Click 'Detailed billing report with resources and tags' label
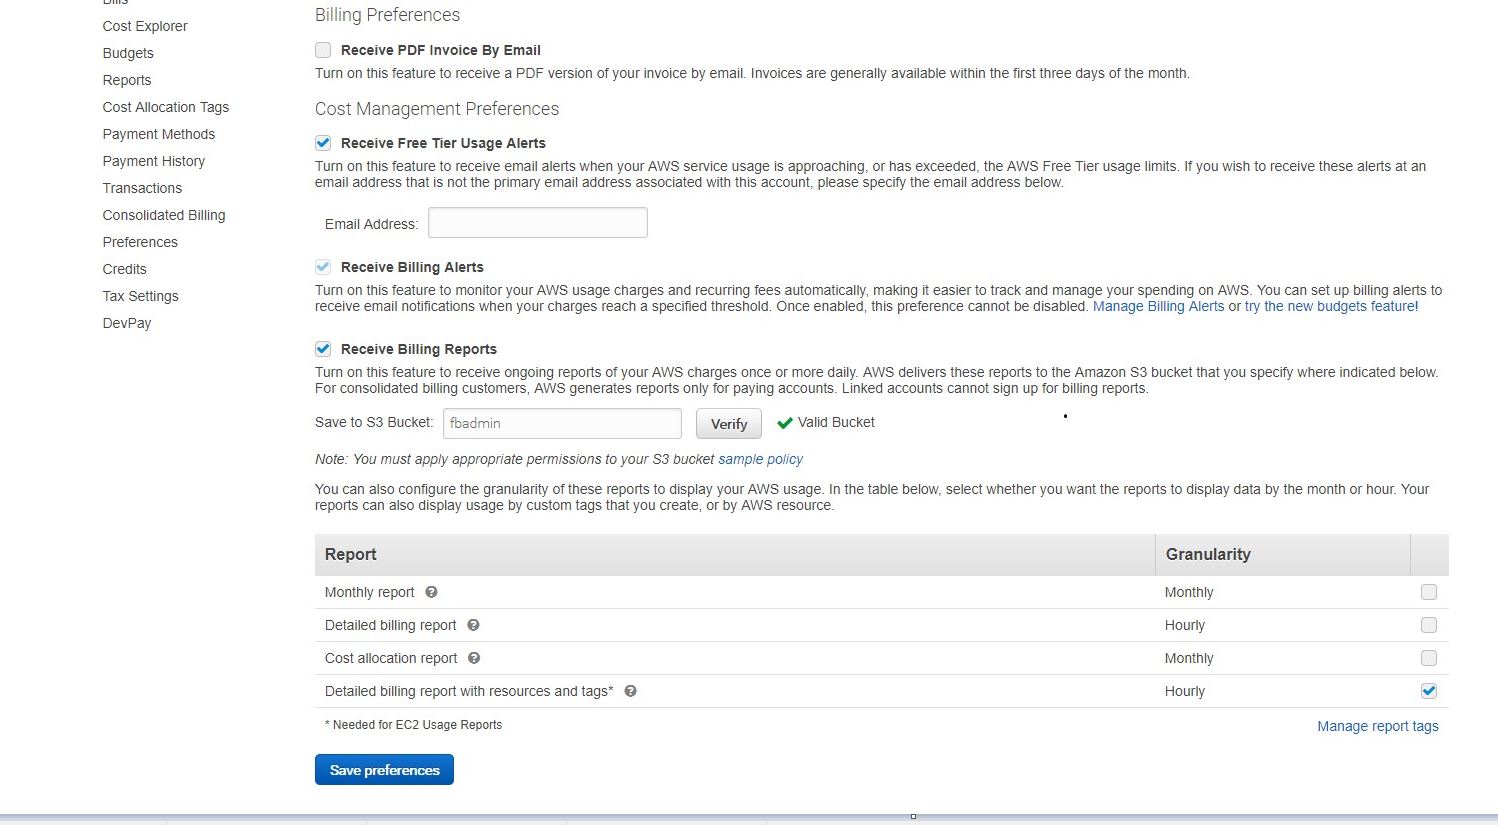 [469, 691]
